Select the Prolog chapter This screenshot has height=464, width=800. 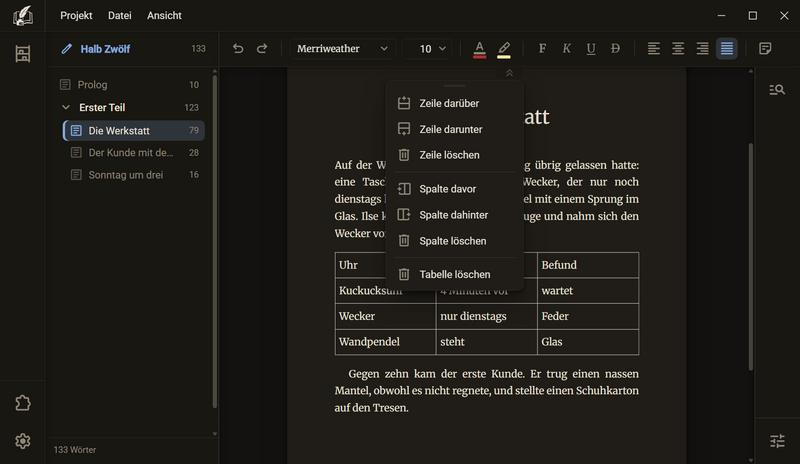coord(130,85)
